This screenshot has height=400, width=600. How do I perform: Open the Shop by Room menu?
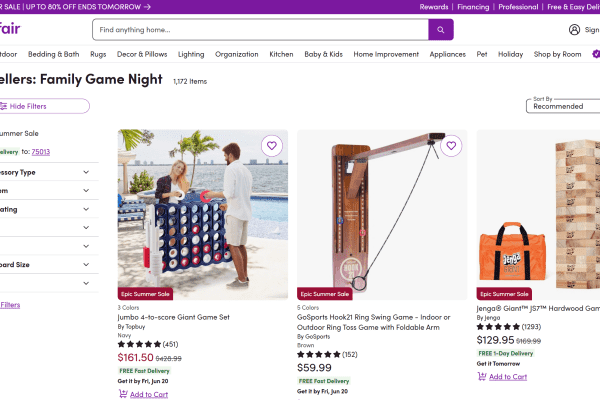[x=558, y=54]
